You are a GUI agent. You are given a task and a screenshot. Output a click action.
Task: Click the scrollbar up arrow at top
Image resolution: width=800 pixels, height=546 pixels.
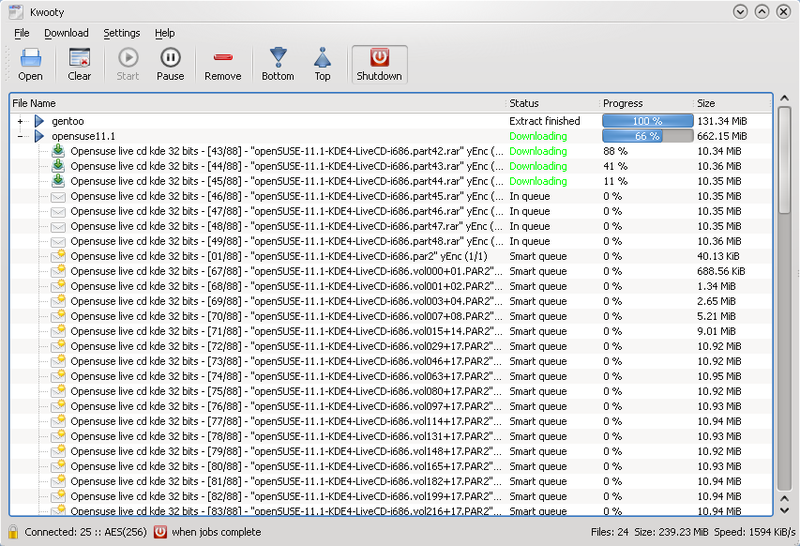point(785,98)
